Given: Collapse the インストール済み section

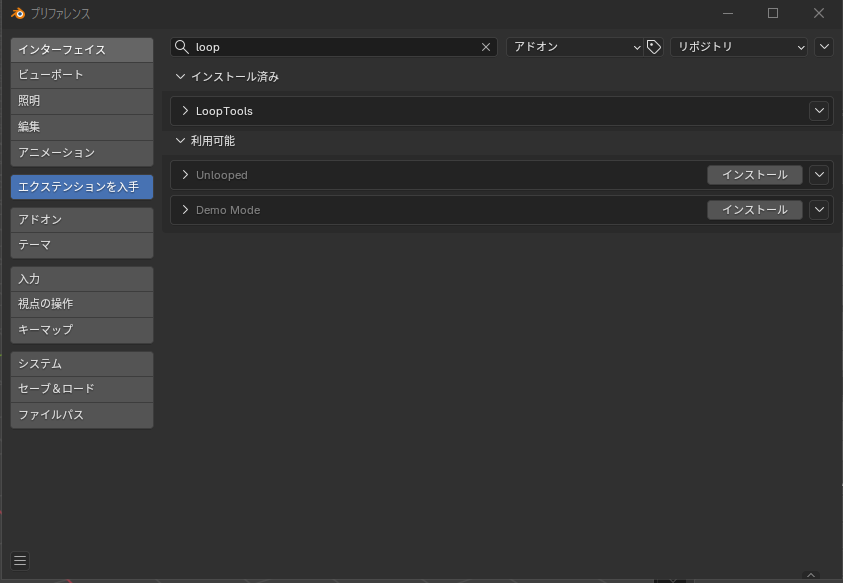Looking at the screenshot, I should click(181, 77).
